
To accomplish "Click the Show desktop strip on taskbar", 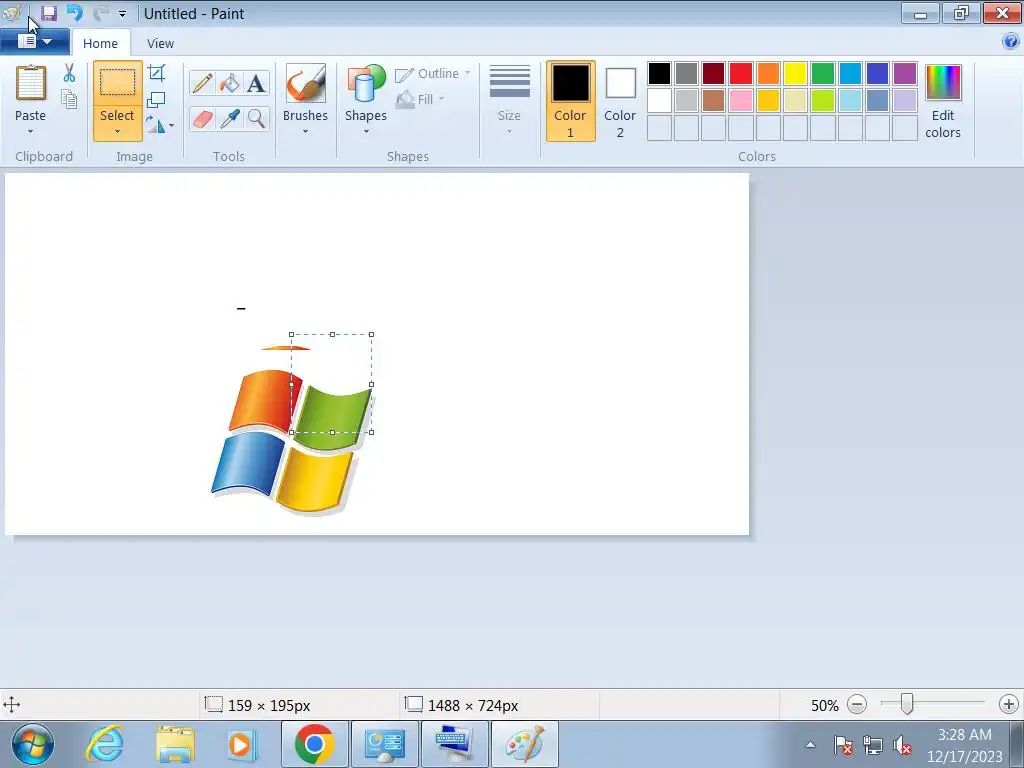I will point(1017,744).
